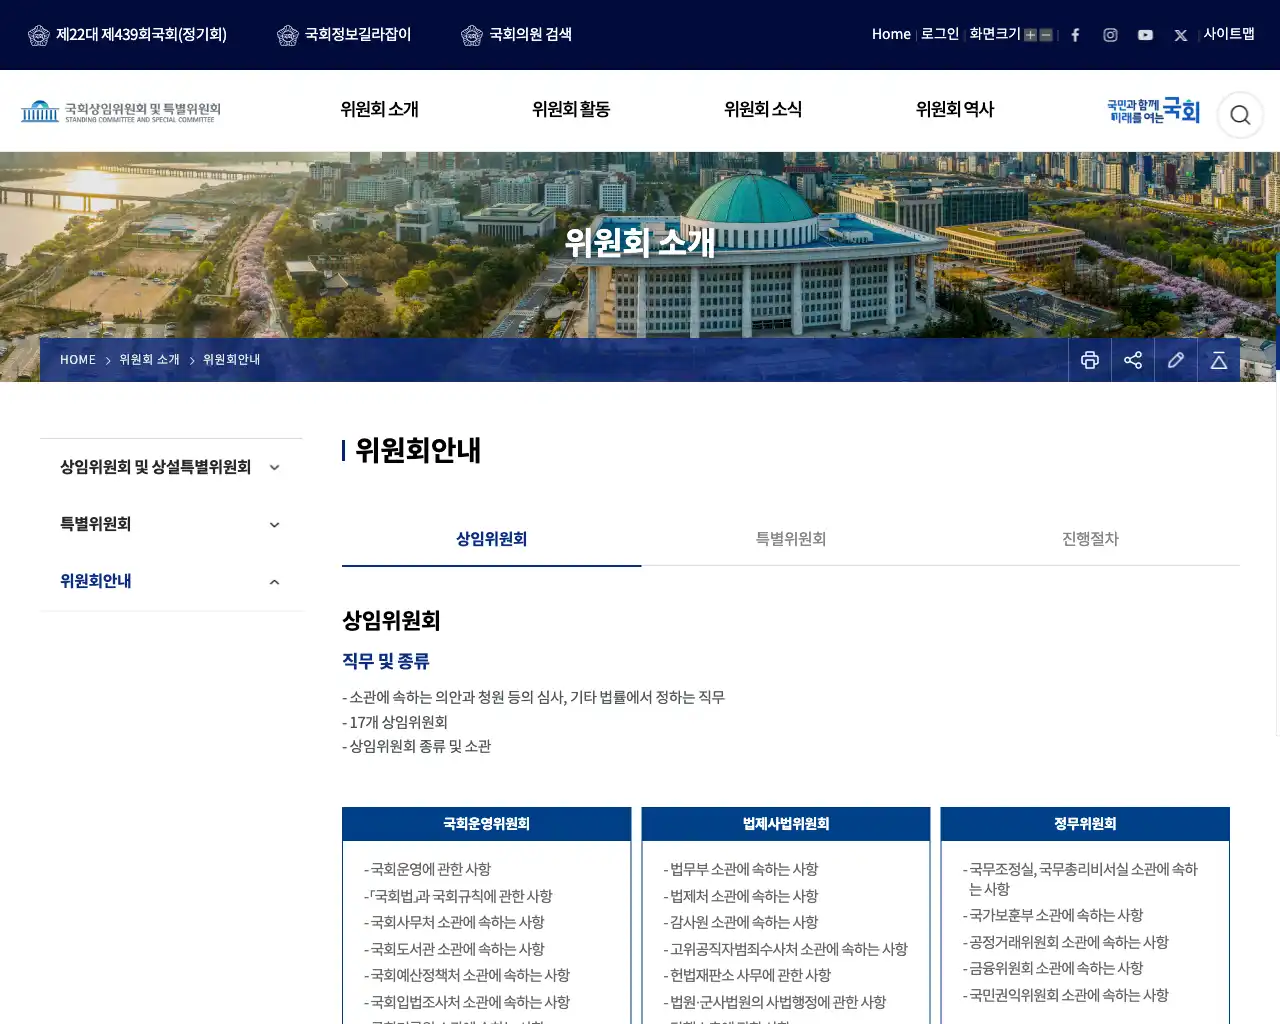The width and height of the screenshot is (1280, 1024).
Task: Select the 상임위원회 tab
Action: click(x=491, y=539)
